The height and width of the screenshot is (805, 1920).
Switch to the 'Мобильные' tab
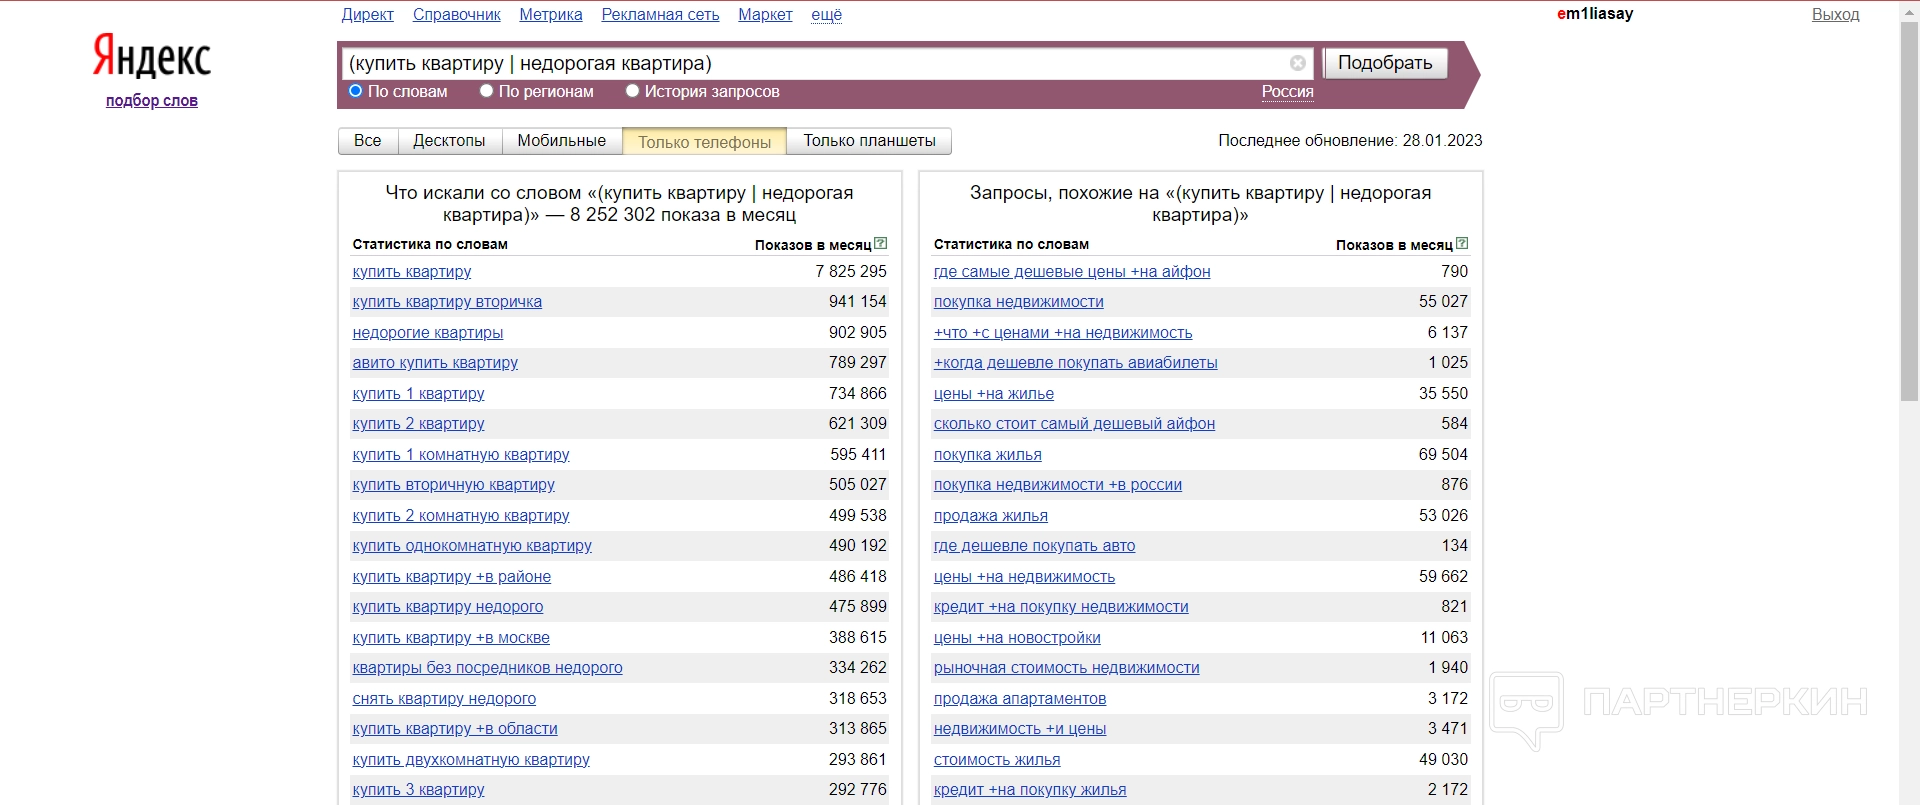click(561, 141)
